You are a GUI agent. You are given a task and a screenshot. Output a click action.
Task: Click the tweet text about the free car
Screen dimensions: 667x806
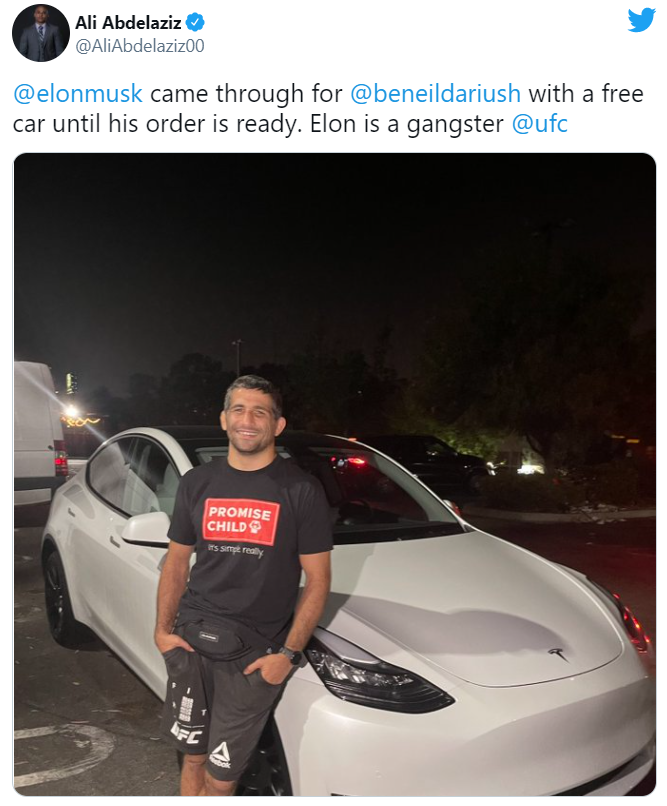click(328, 109)
